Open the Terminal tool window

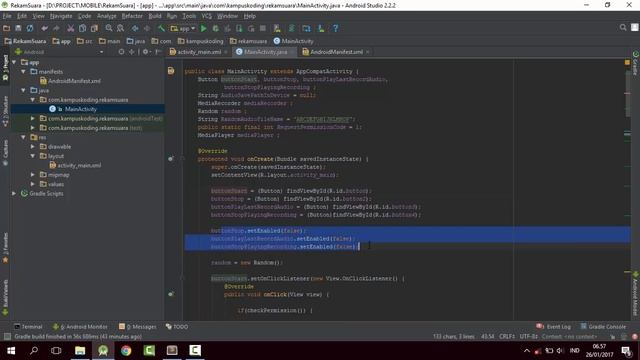pos(28,327)
